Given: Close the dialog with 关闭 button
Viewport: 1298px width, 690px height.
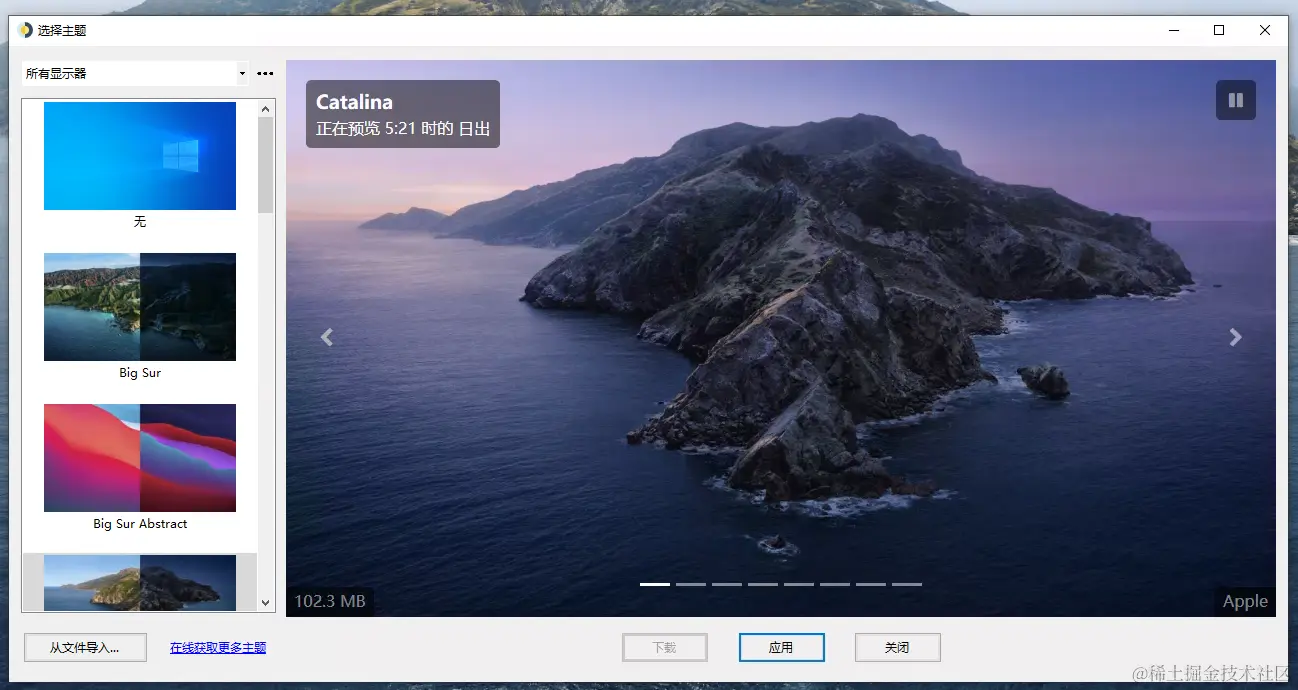Looking at the screenshot, I should point(897,648).
